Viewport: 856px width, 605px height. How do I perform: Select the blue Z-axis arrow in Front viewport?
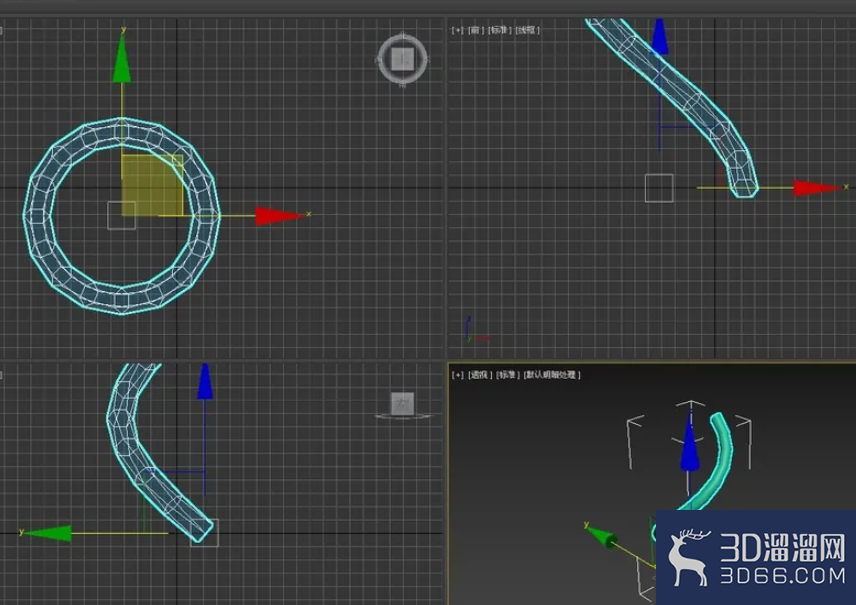pos(659,37)
